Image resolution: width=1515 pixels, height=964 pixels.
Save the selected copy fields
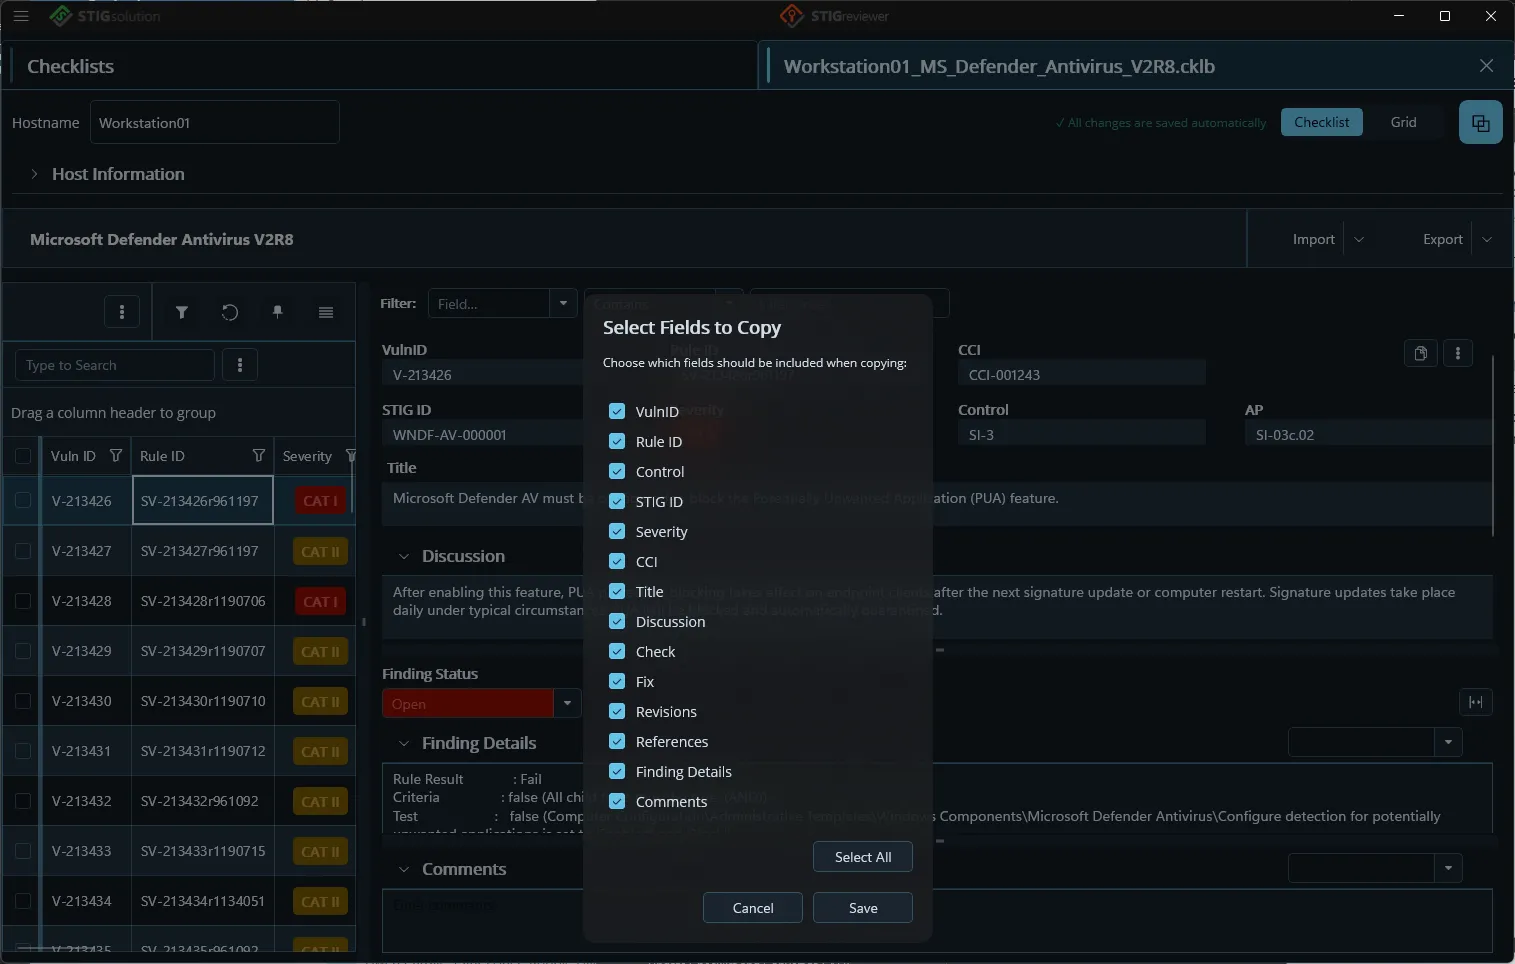click(x=863, y=908)
